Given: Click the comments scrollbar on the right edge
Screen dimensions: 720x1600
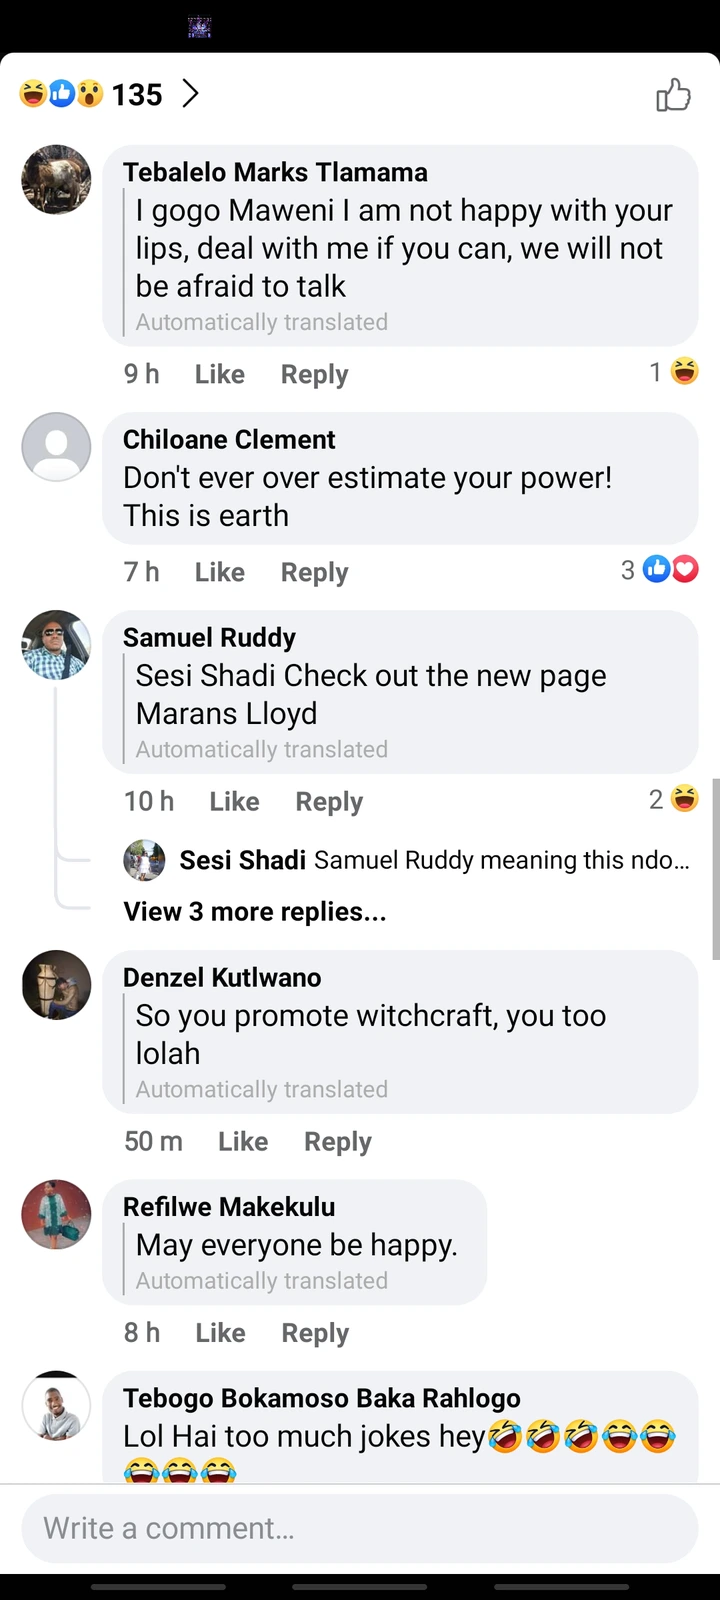Looking at the screenshot, I should coord(715,869).
